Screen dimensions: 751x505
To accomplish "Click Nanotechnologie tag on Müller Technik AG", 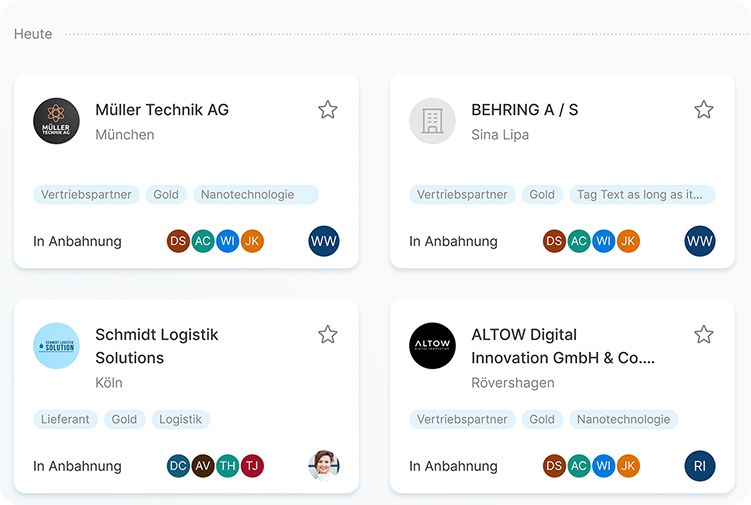I will click(256, 195).
